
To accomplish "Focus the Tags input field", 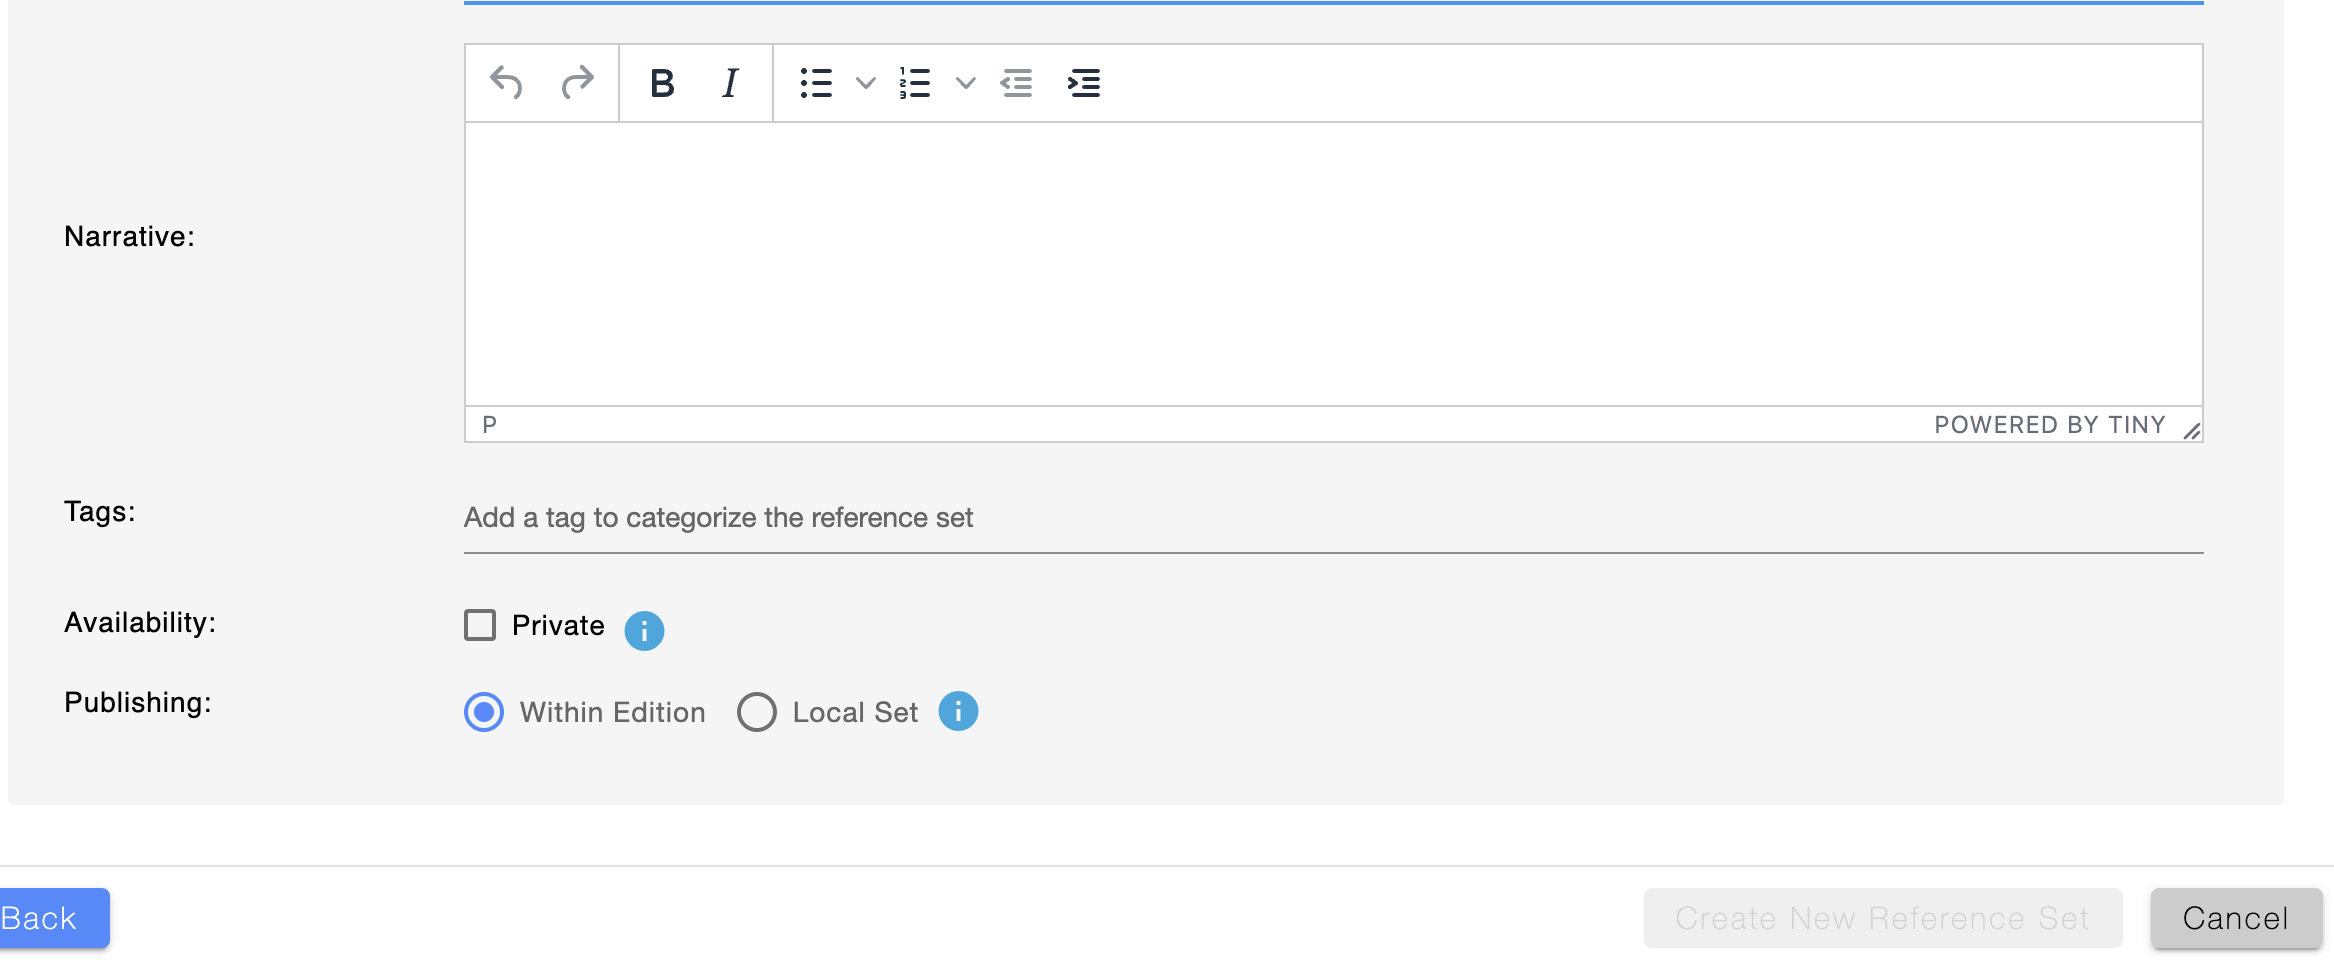I will 1333,518.
